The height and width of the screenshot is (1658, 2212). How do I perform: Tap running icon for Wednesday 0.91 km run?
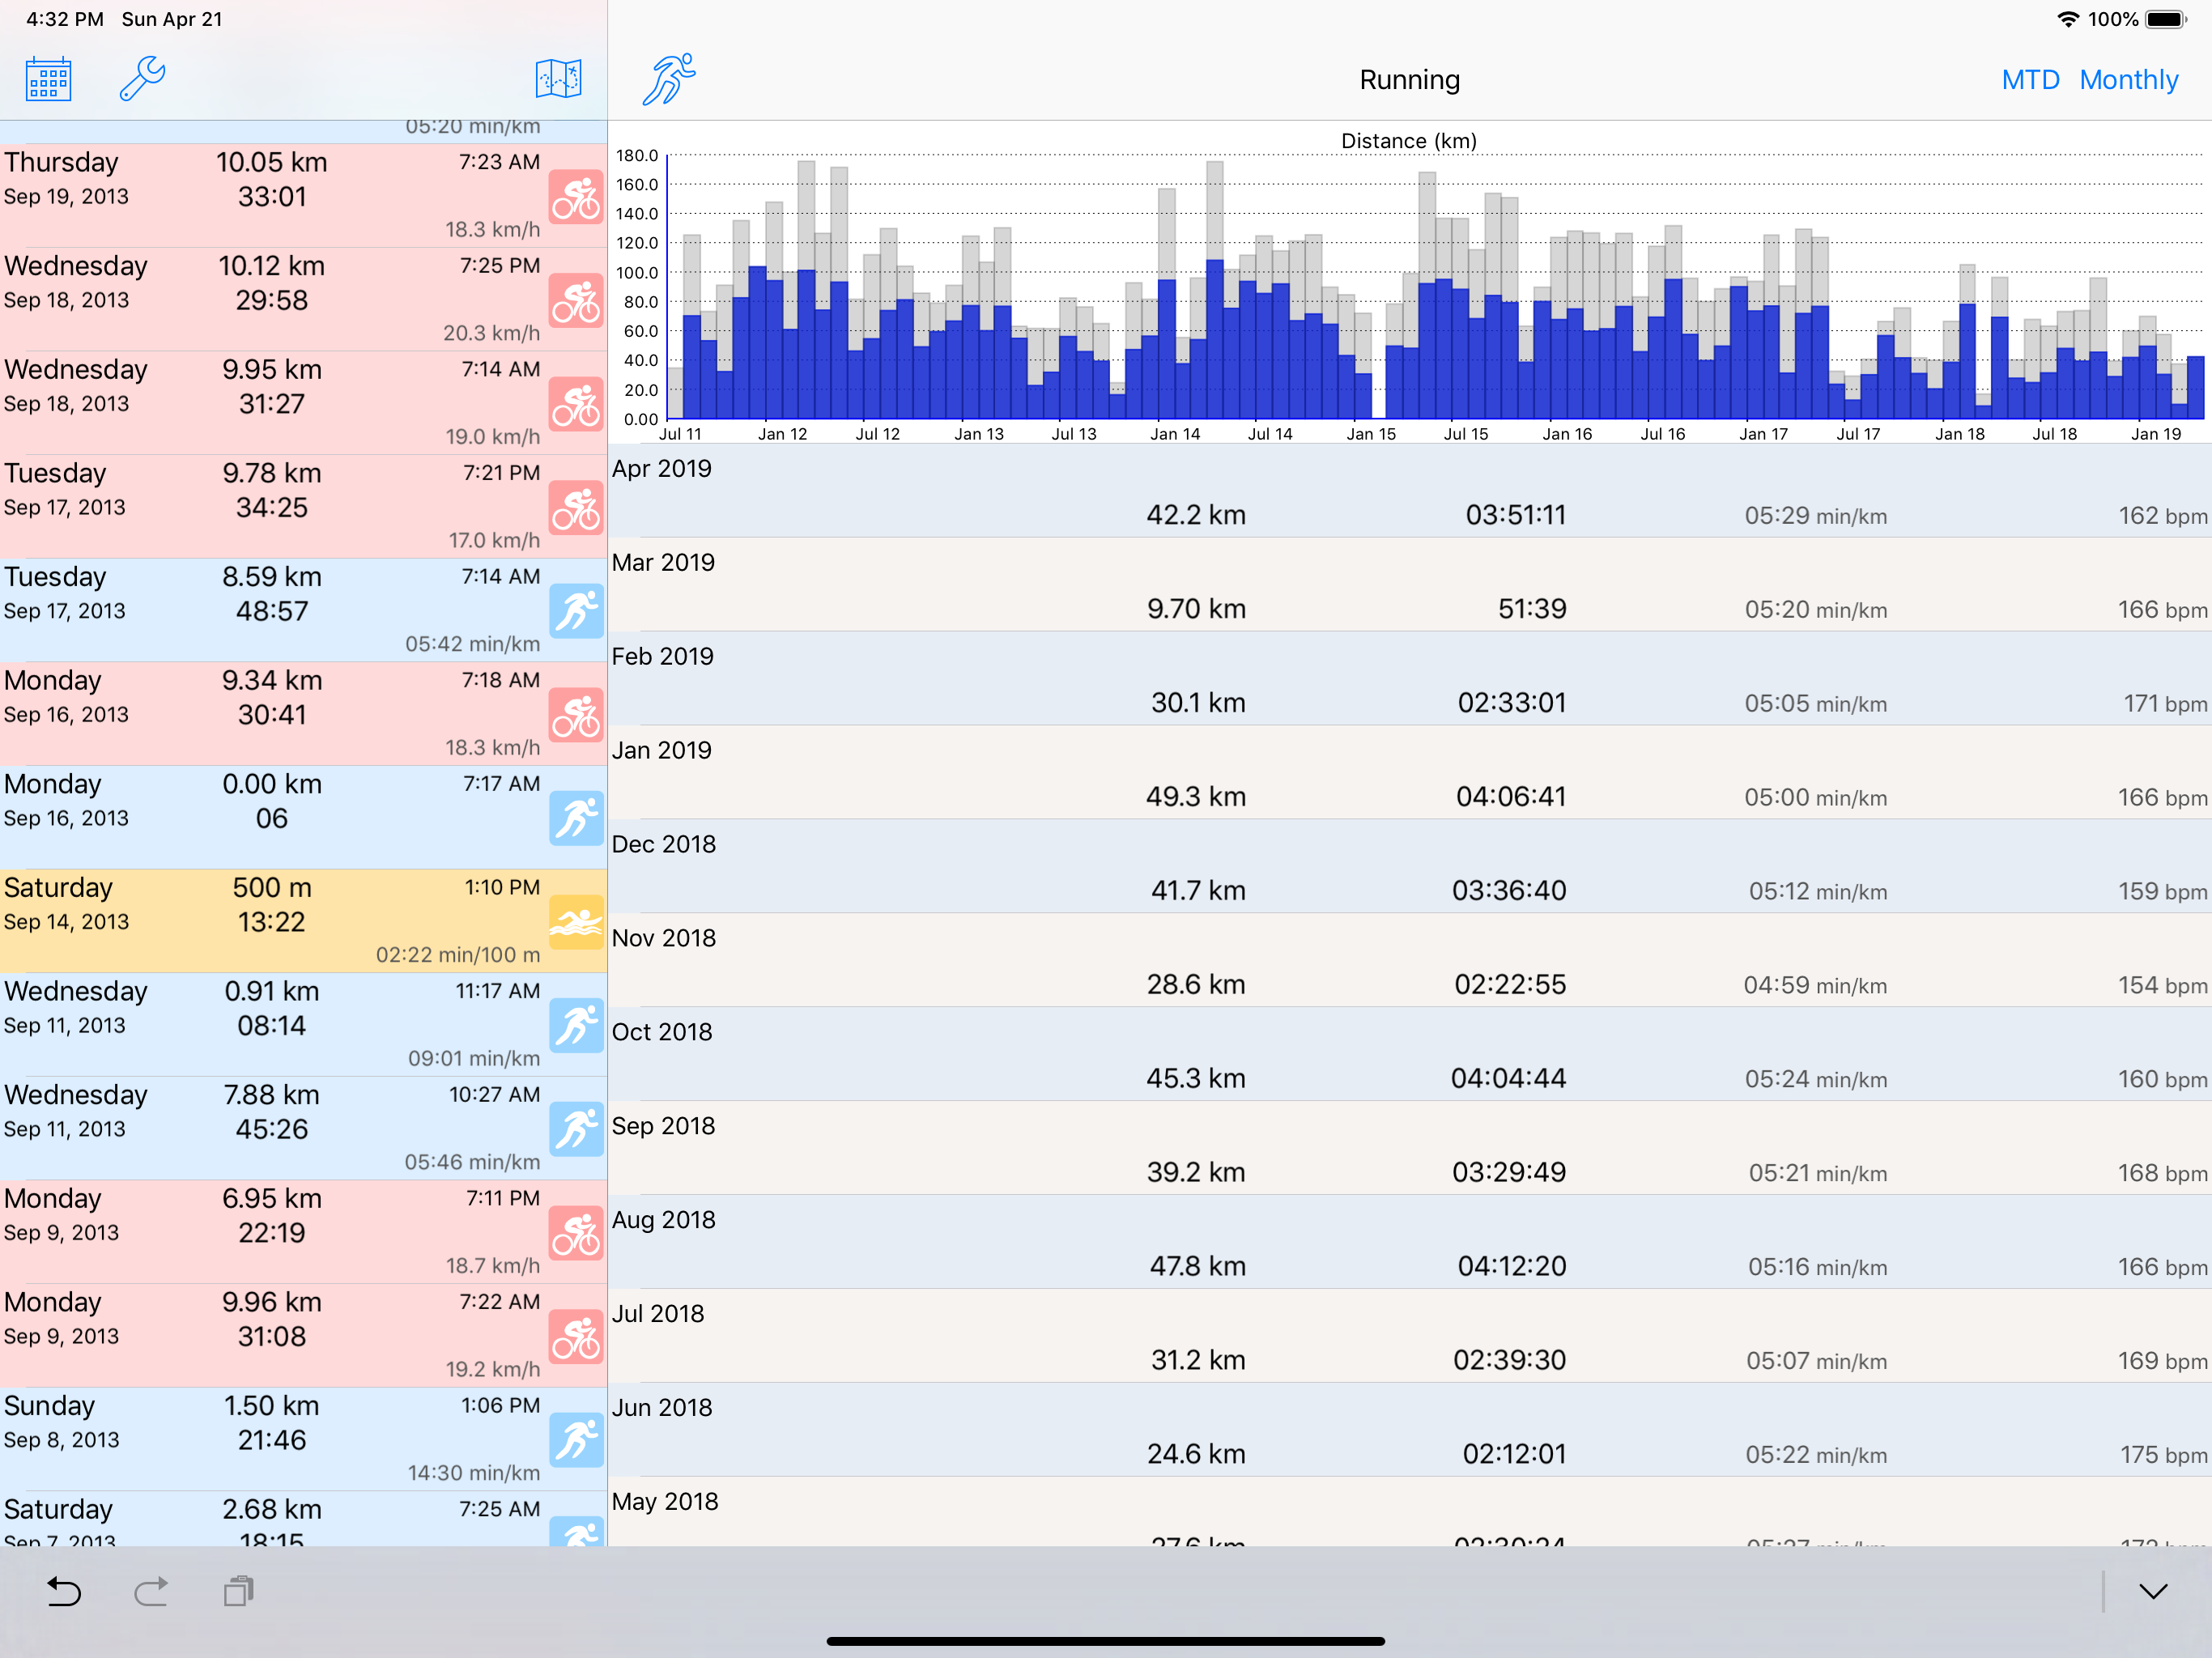(576, 1026)
